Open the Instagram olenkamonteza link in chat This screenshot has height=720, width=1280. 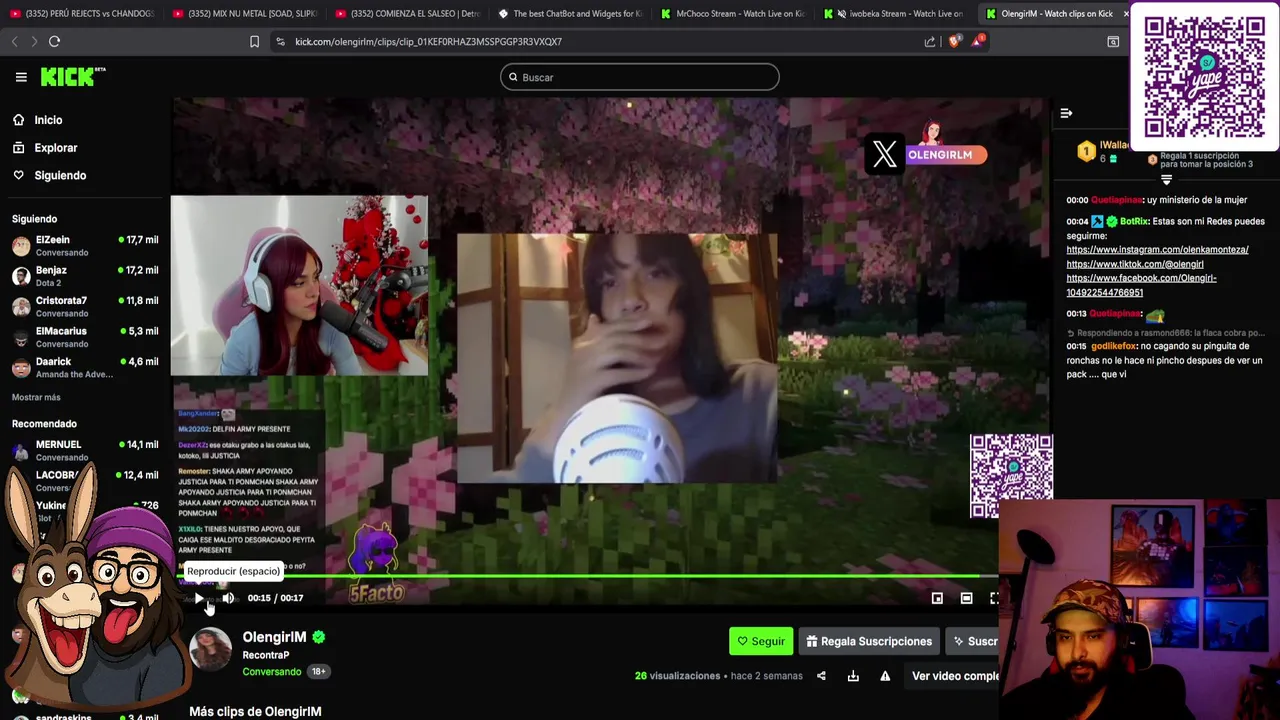click(1157, 250)
